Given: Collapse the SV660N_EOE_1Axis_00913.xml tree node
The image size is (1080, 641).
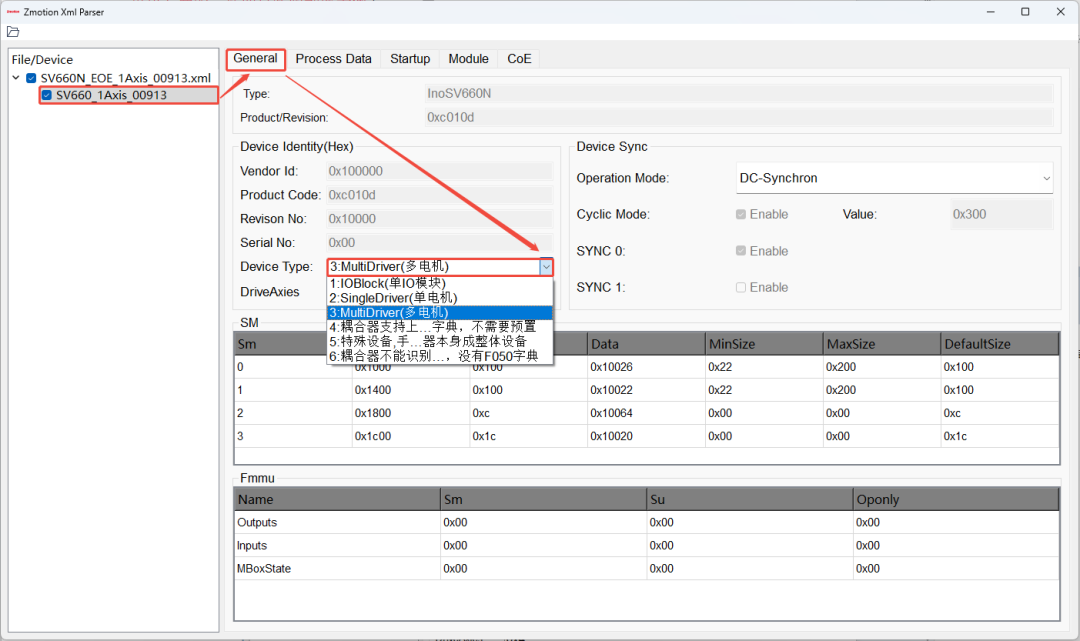Looking at the screenshot, I should (x=16, y=78).
